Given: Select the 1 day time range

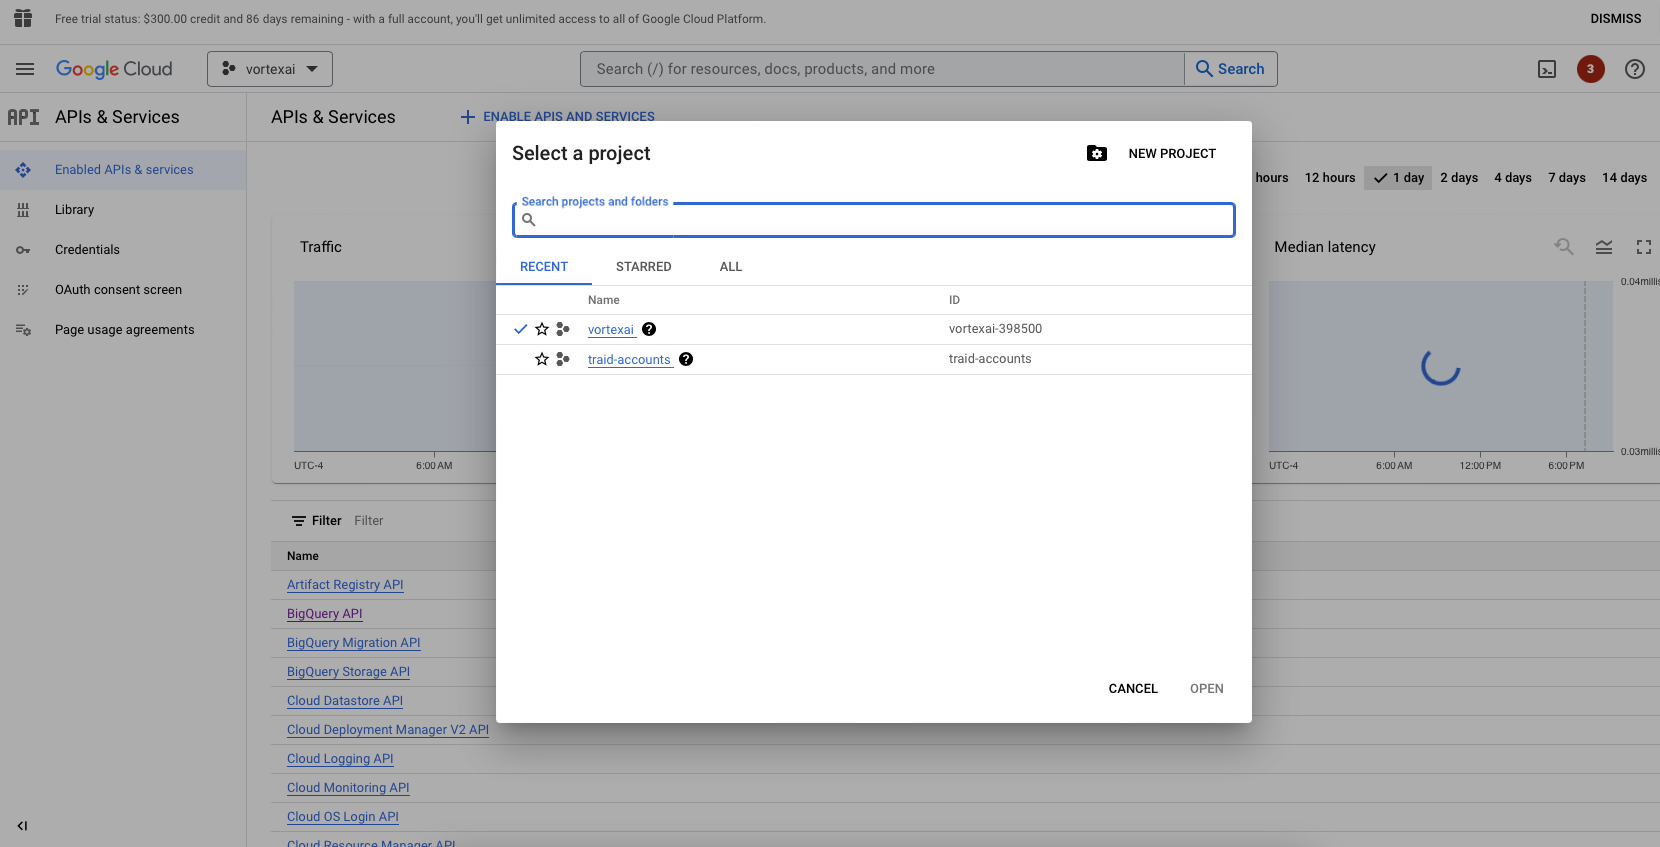Looking at the screenshot, I should point(1398,178).
